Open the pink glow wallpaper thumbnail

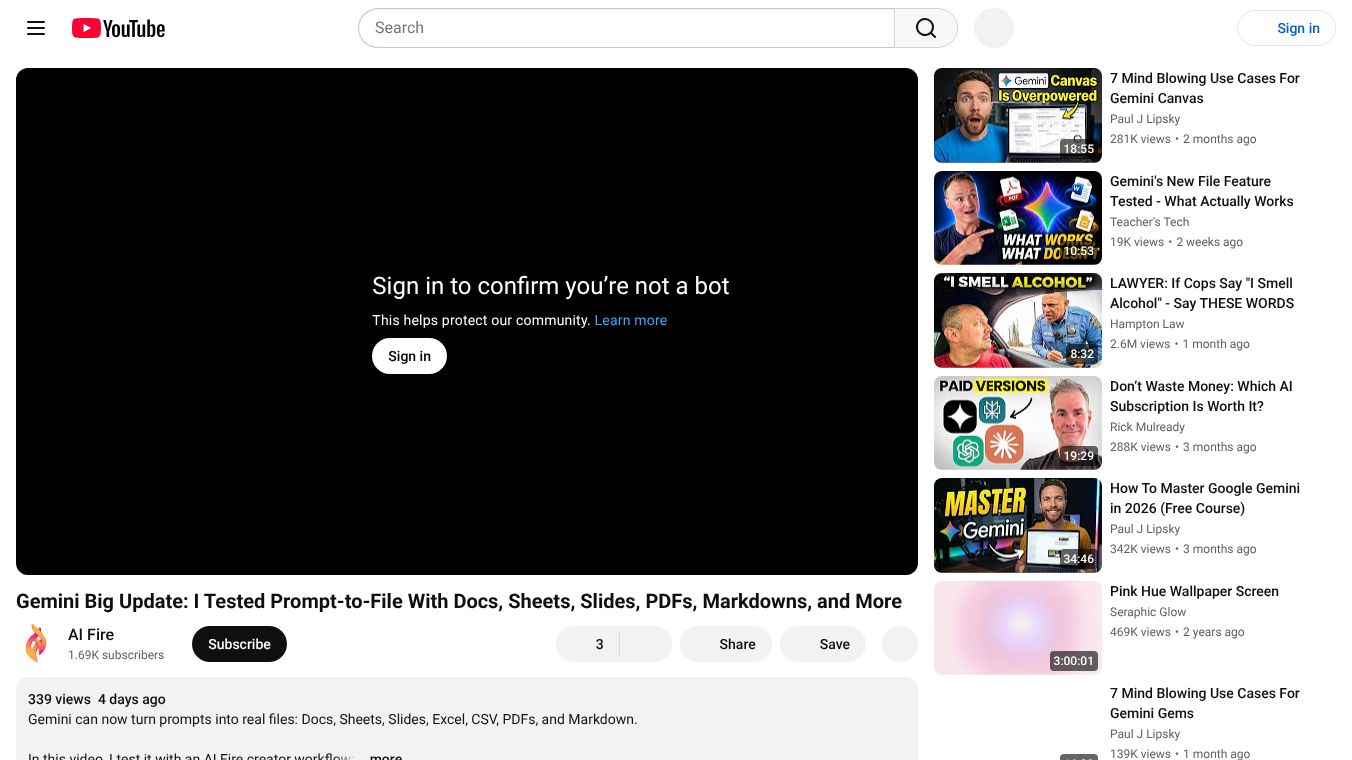tap(1018, 628)
